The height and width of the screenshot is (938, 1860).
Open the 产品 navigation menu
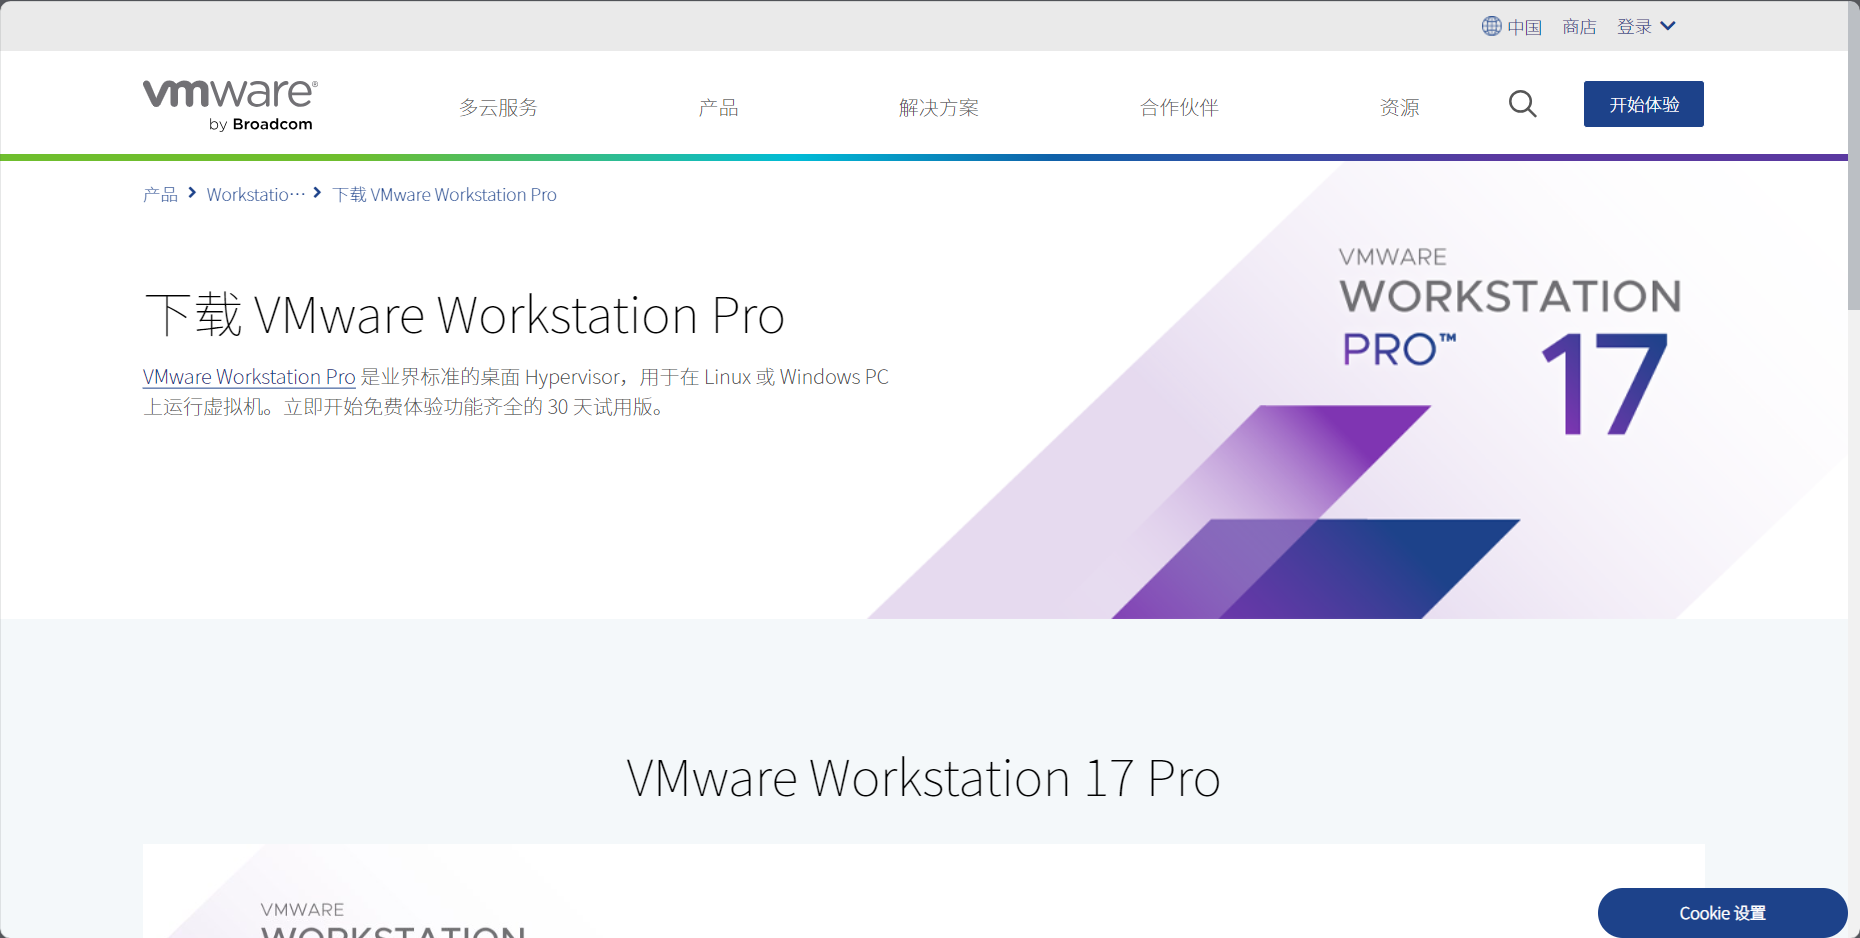coord(718,107)
